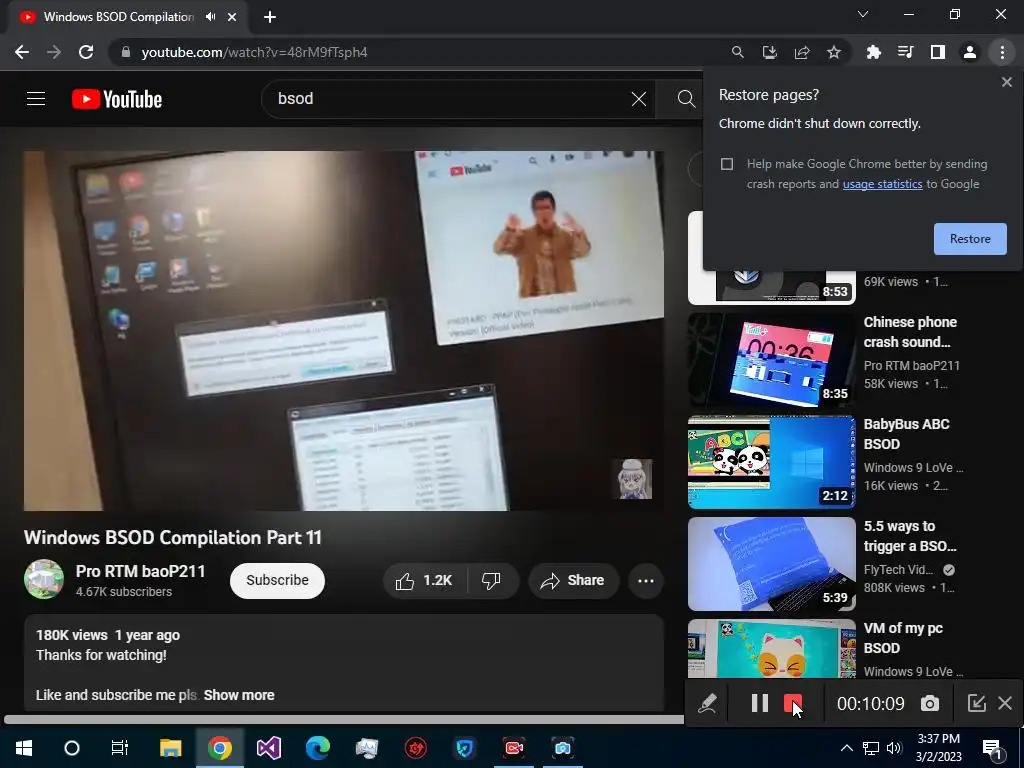1024x768 pixels.
Task: Open Visual Studio from taskbar
Action: point(268,748)
